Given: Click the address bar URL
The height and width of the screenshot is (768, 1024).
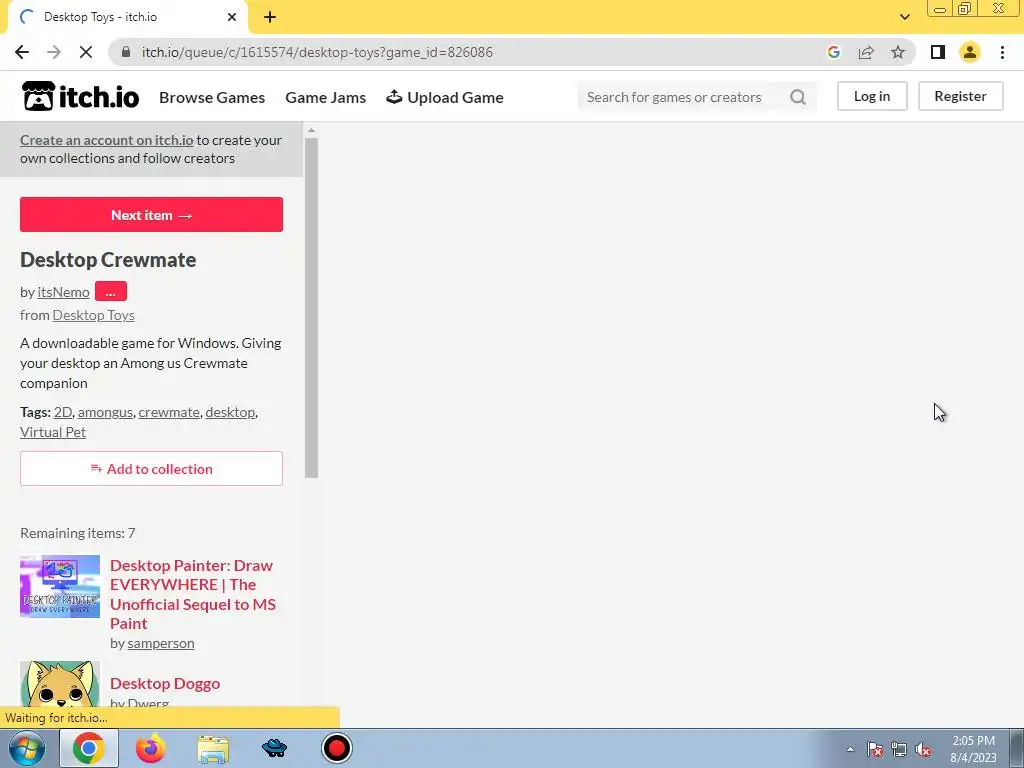Looking at the screenshot, I should 317,52.
